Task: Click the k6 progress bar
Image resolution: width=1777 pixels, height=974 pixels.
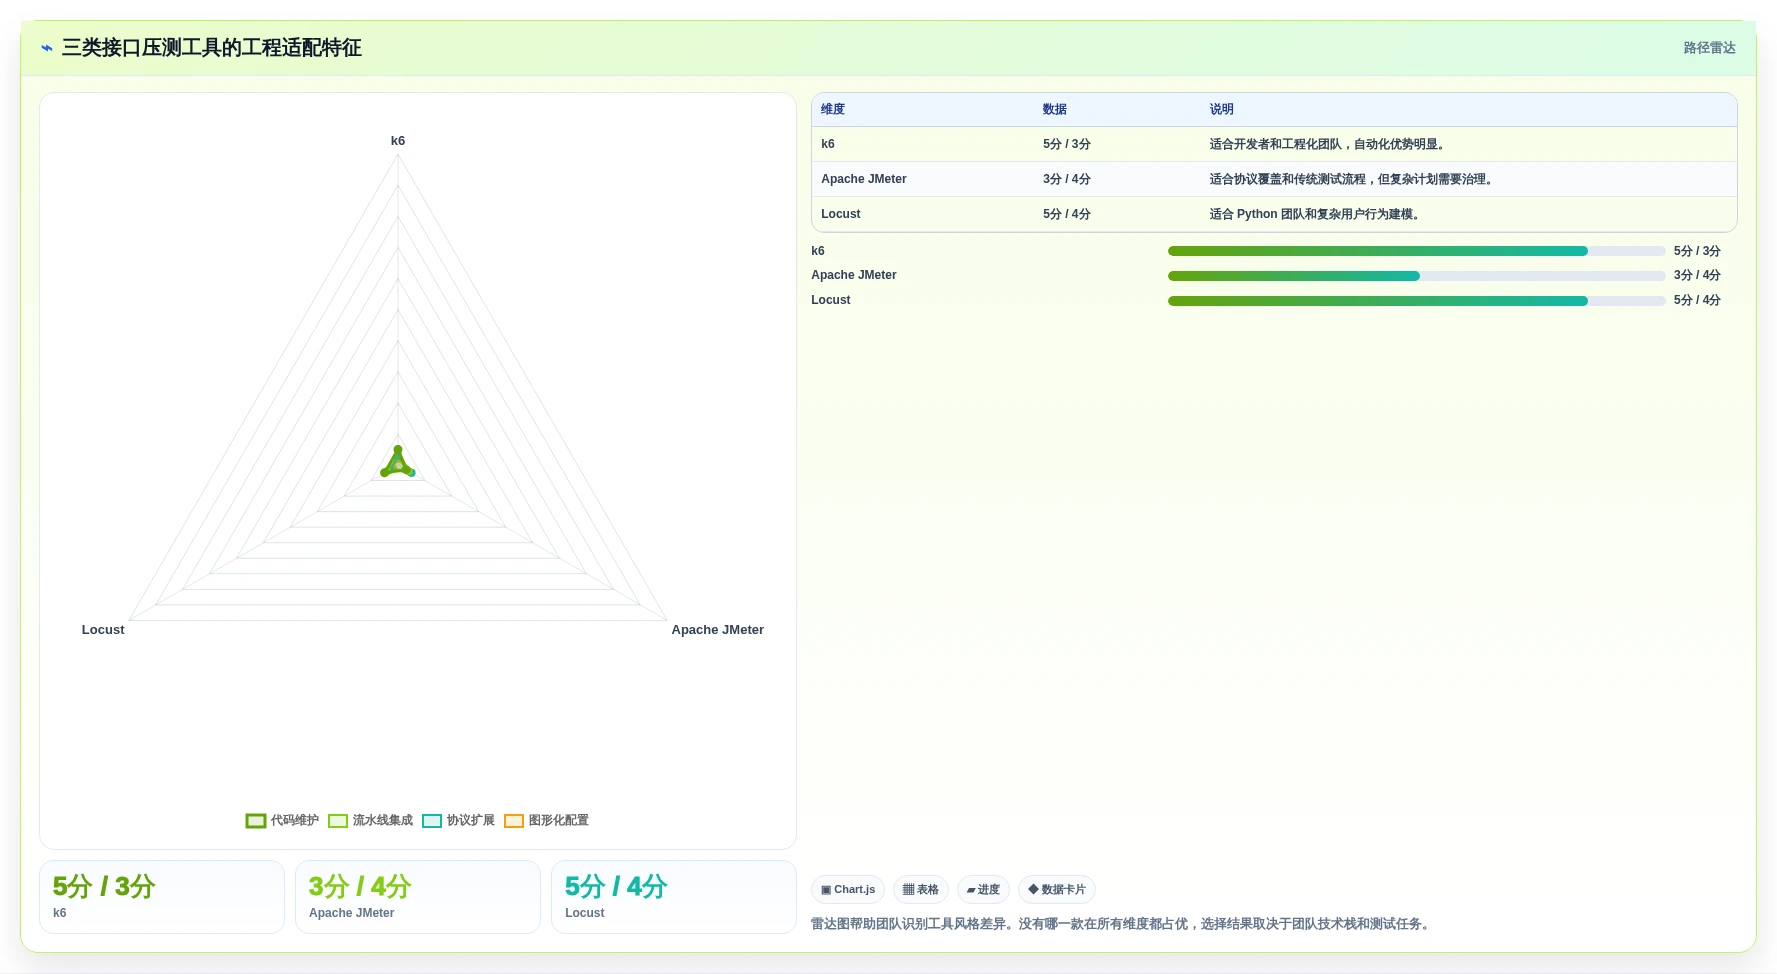Action: [1416, 251]
